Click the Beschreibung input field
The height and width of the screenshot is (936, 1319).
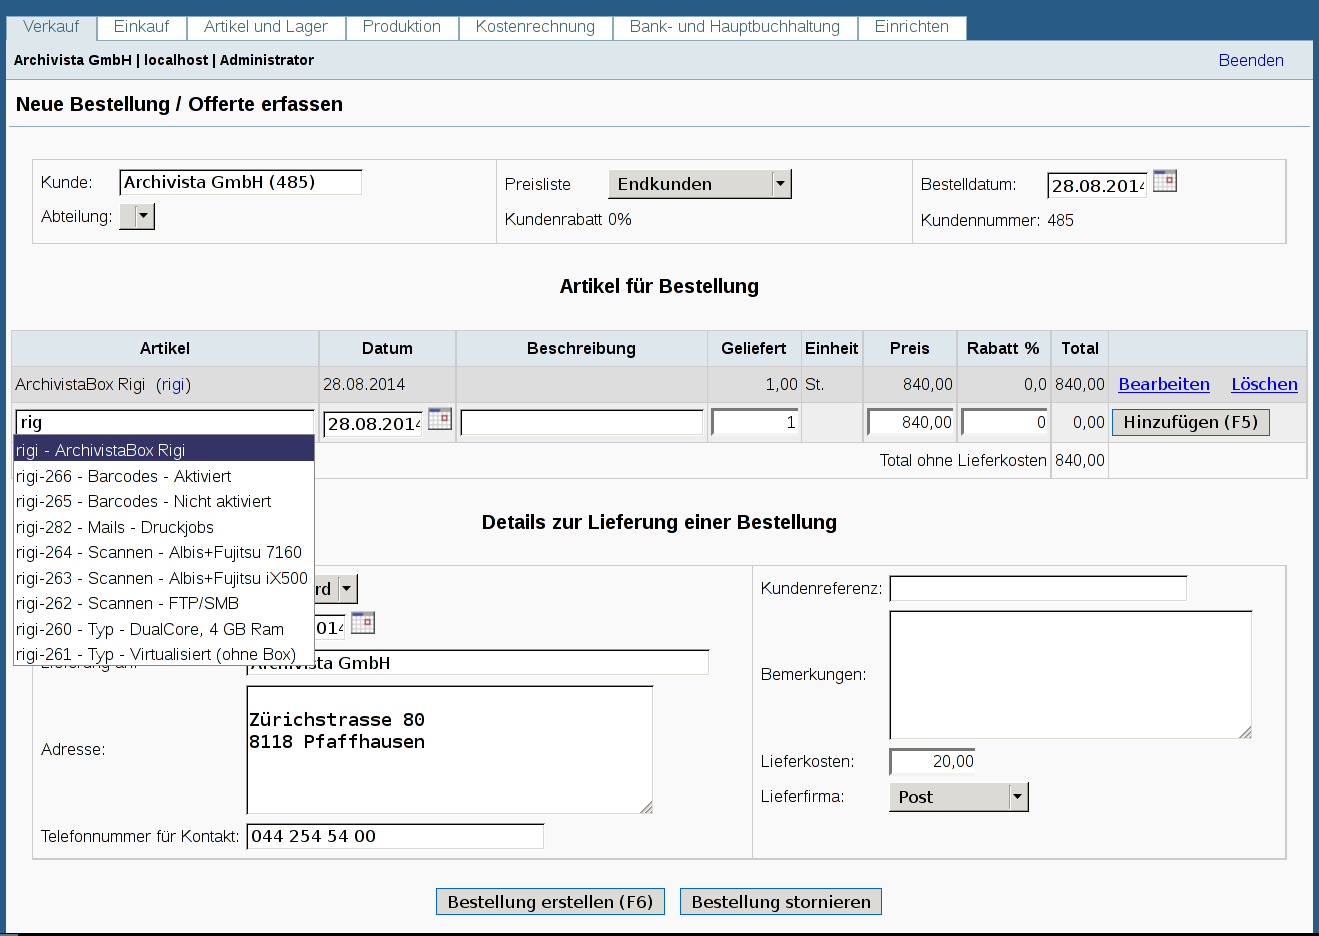(581, 422)
